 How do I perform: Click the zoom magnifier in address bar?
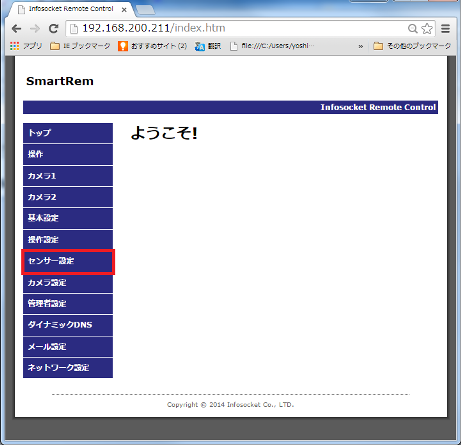pos(413,29)
